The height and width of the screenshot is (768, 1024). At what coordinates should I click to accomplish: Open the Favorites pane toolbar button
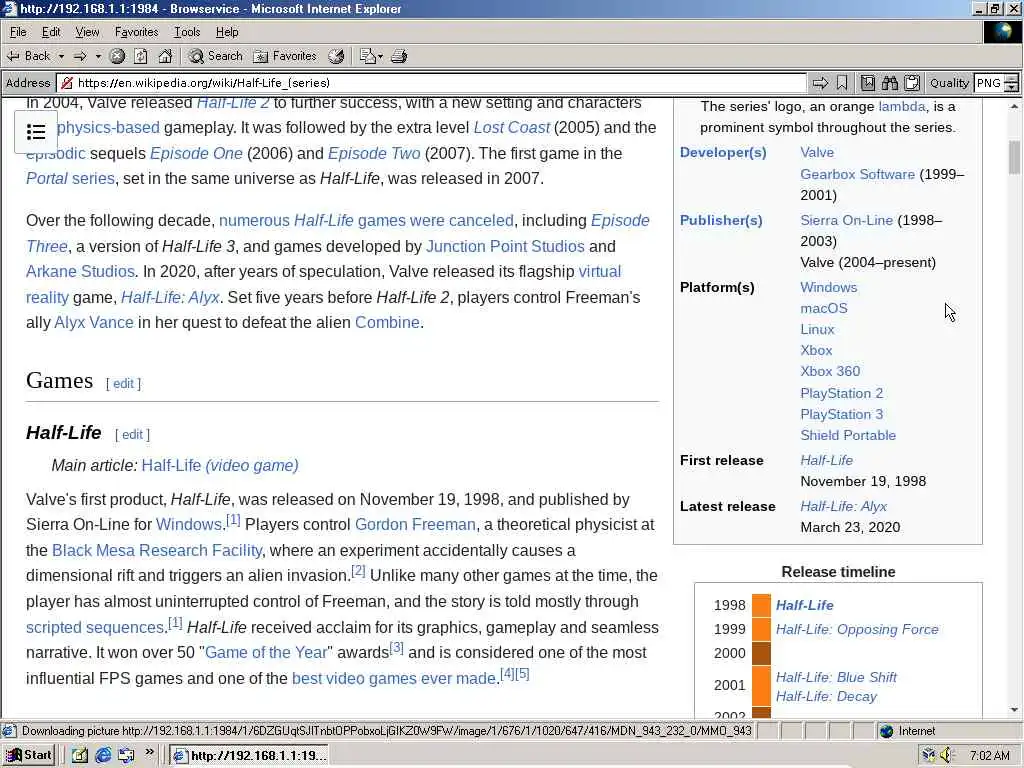click(x=285, y=56)
